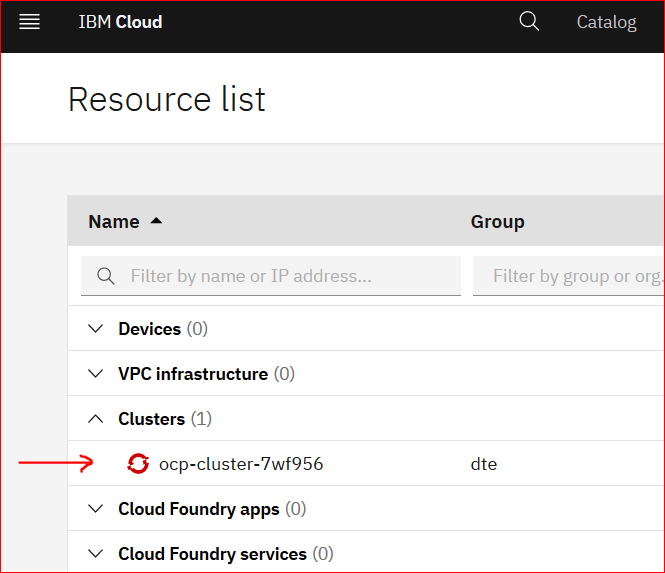Click the OpenShift icon beside ocp-cluster-7wf956
The height and width of the screenshot is (573, 665).
[x=138, y=464]
